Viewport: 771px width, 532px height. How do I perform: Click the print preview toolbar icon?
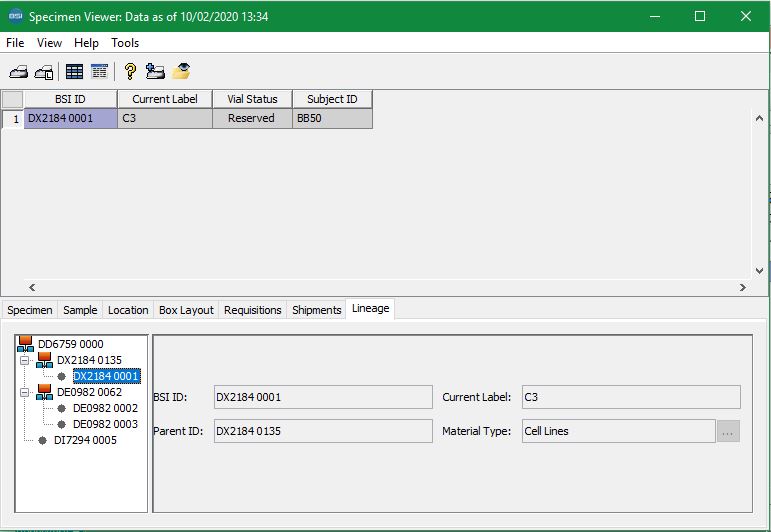click(44, 72)
